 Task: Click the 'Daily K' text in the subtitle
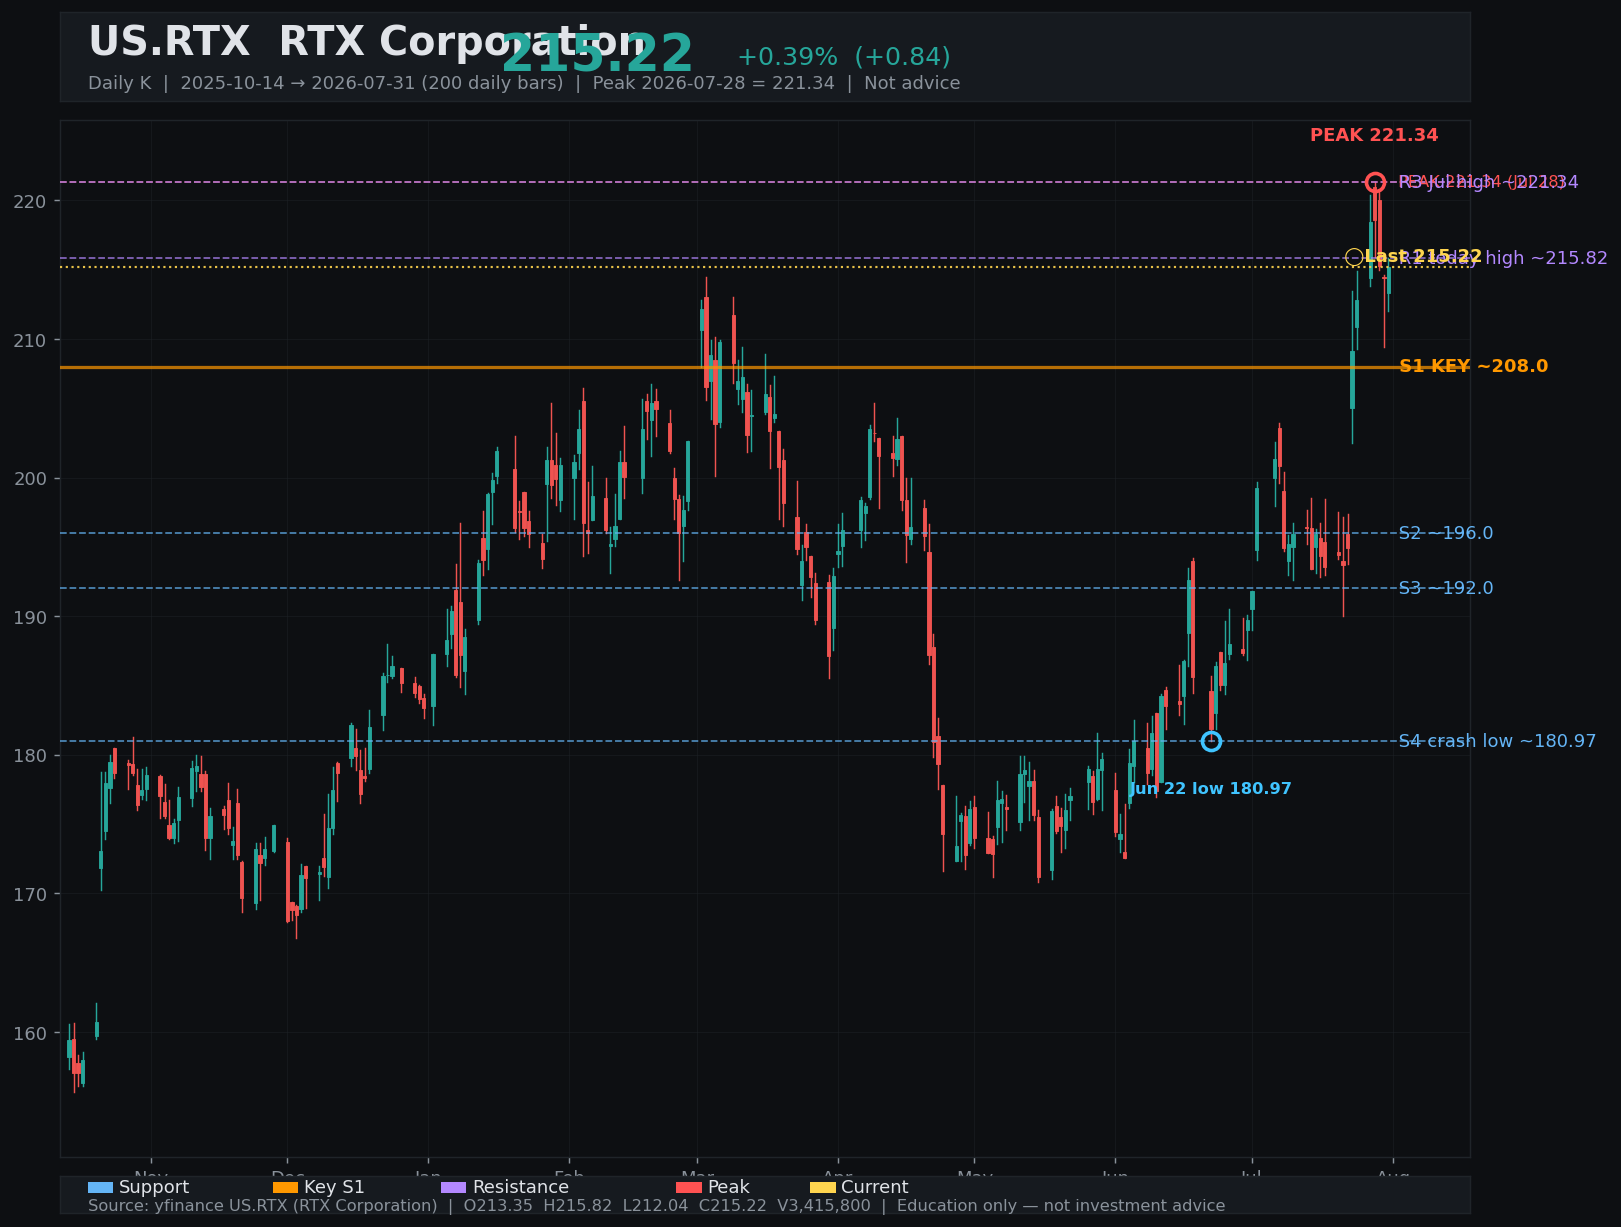pyautogui.click(x=119, y=83)
